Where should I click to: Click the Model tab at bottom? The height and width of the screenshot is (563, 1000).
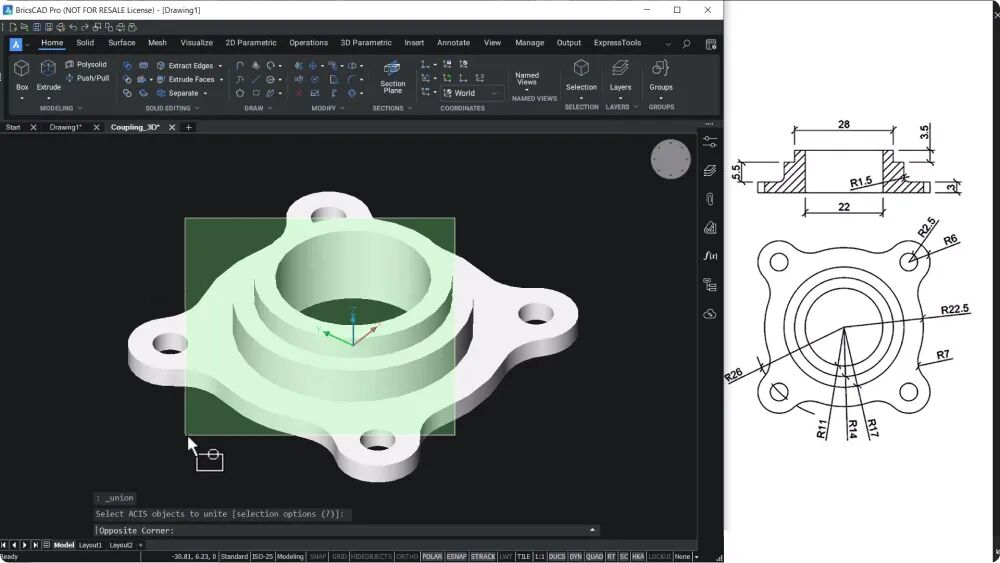64,545
